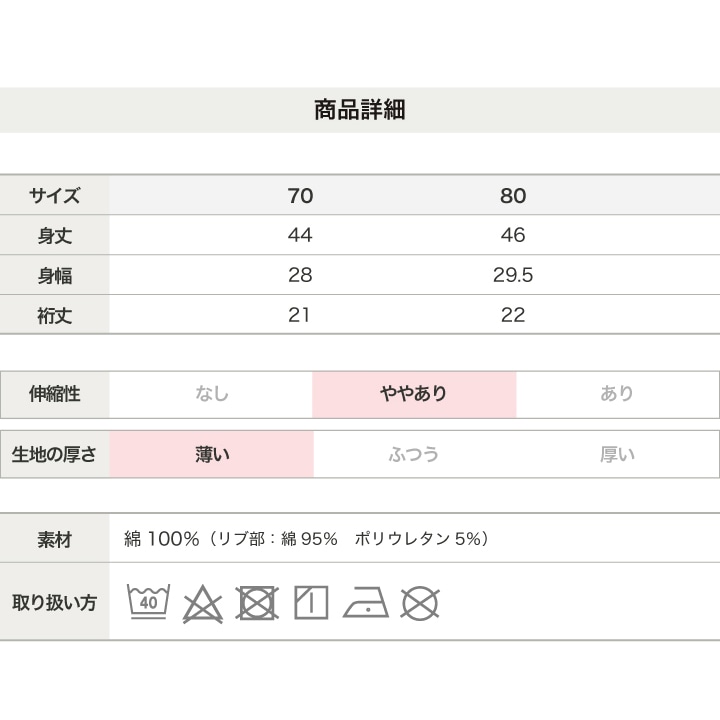The width and height of the screenshot is (720, 720).
Task: Select the ややあり stretch option
Action: tap(414, 394)
